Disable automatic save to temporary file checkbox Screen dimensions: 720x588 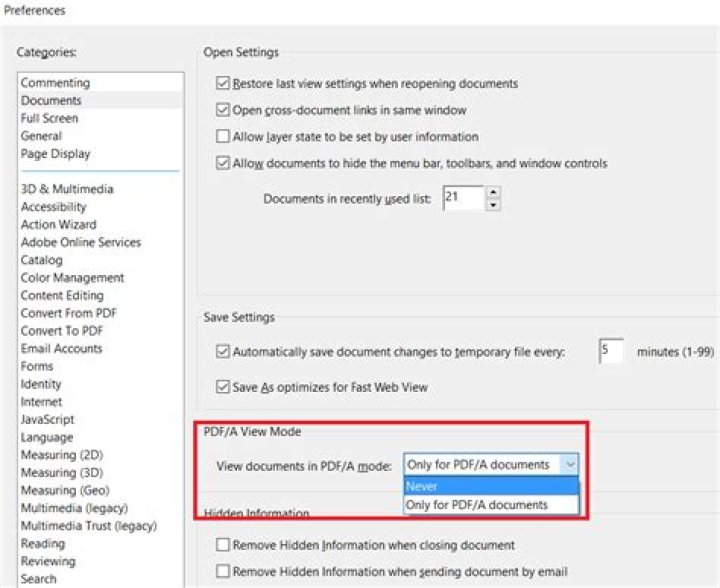click(223, 352)
